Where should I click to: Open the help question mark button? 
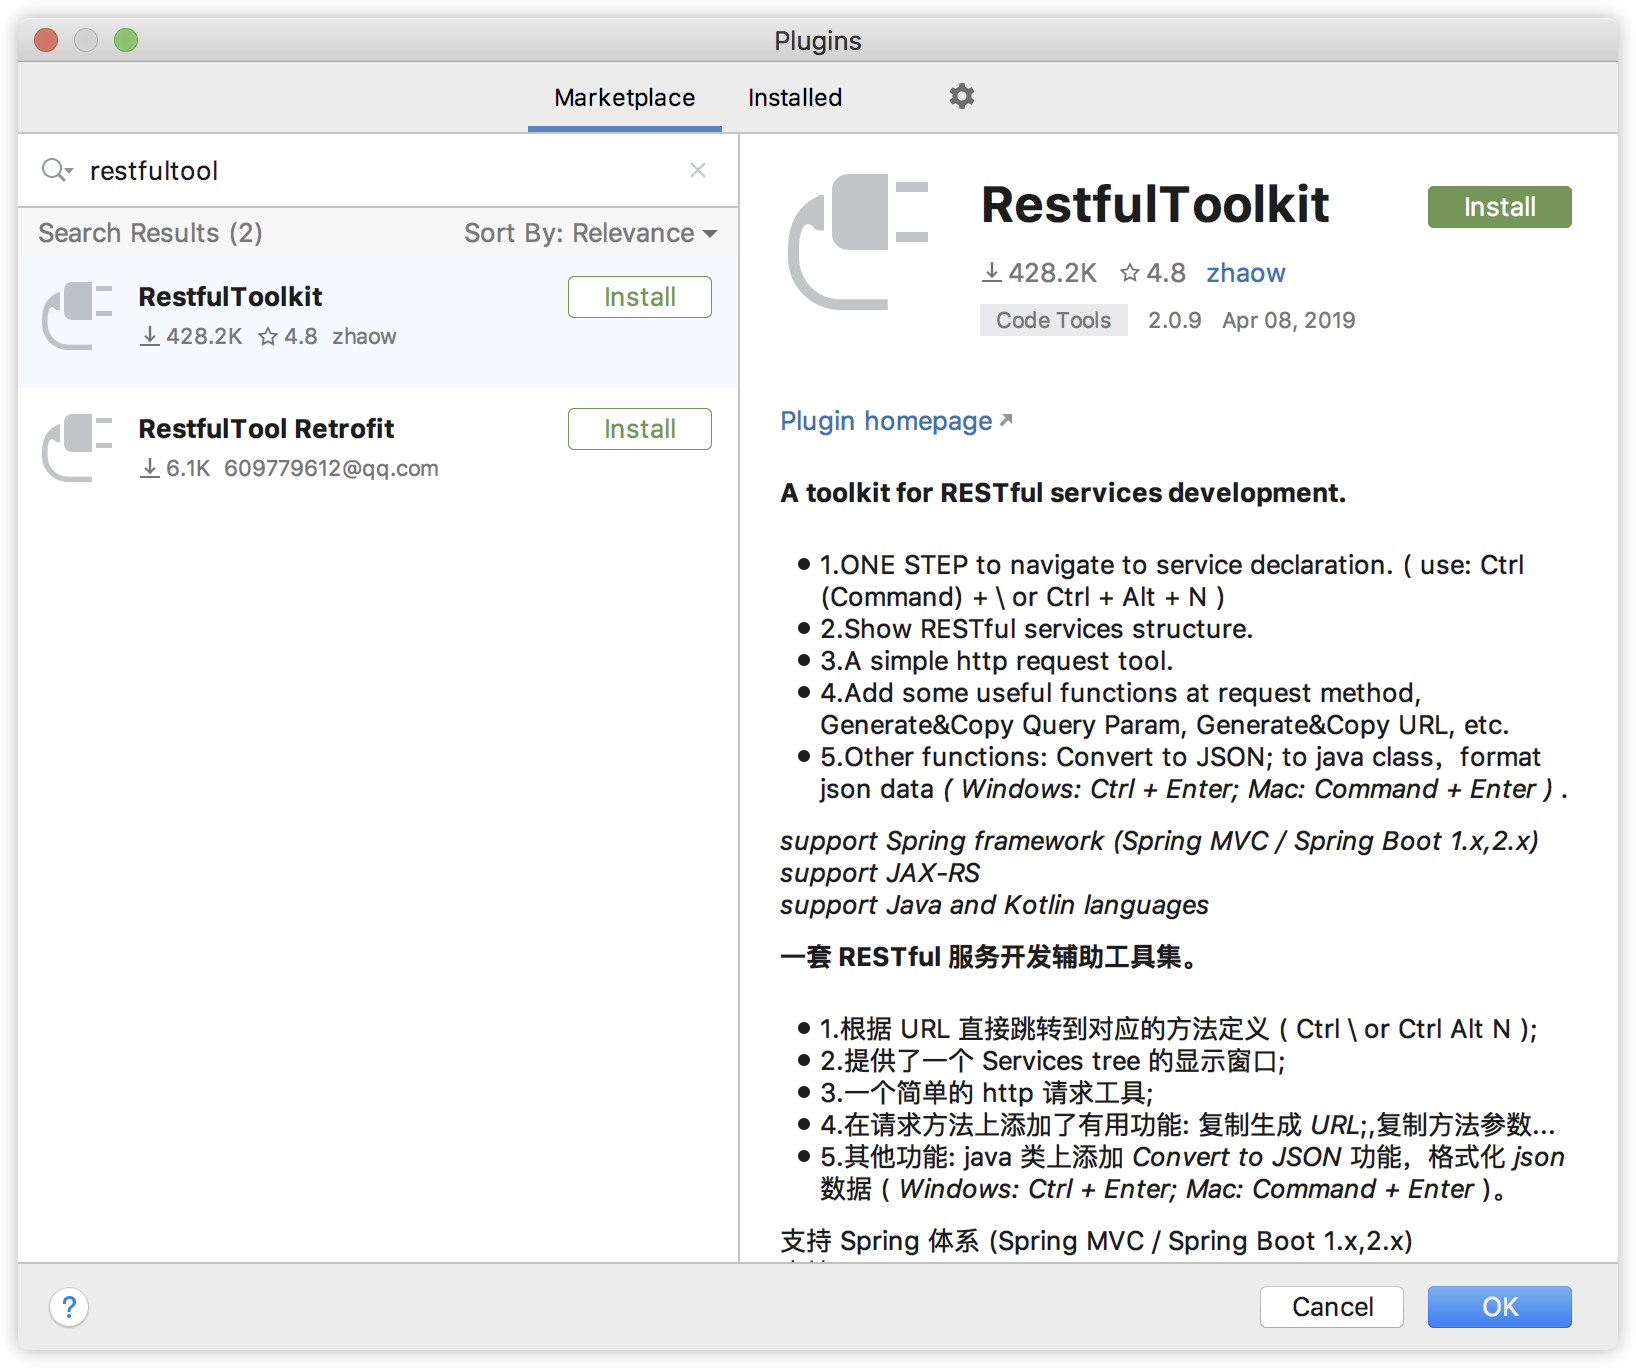(x=69, y=1307)
